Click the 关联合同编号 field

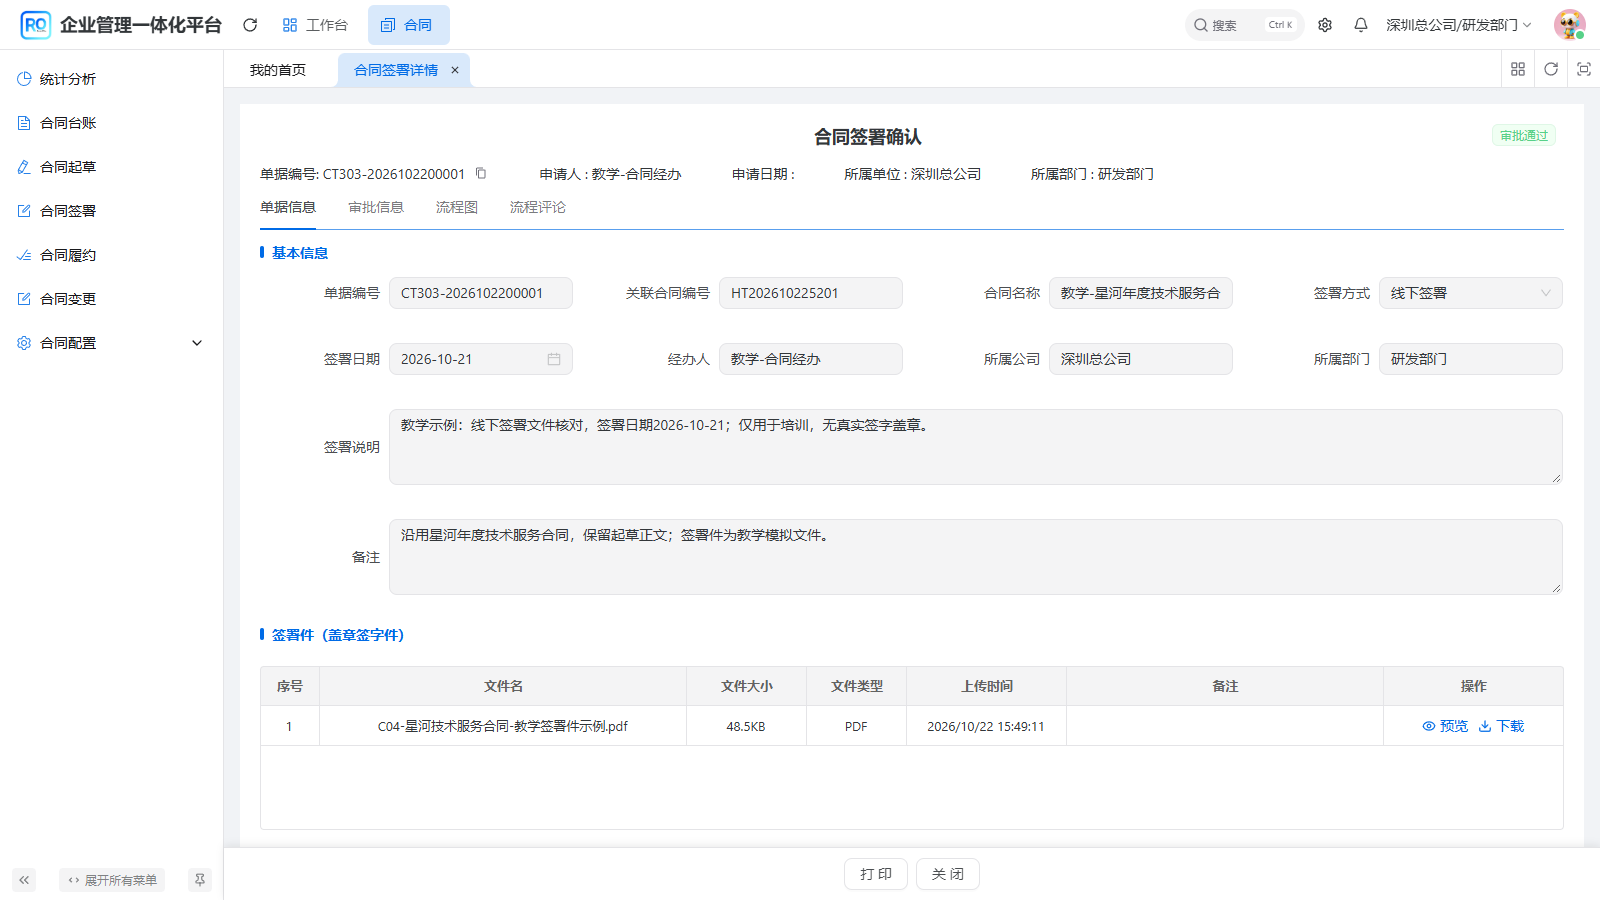(811, 293)
